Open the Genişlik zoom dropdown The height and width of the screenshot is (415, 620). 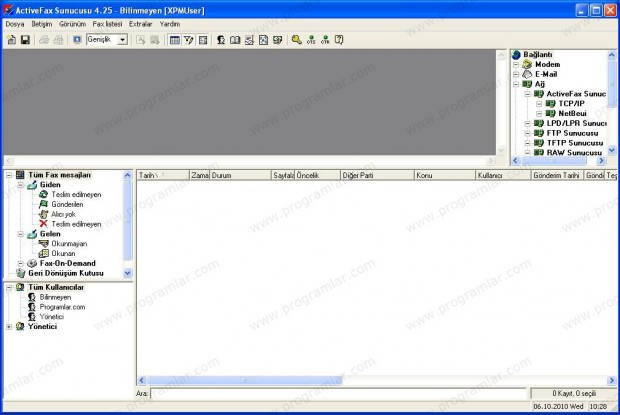point(123,40)
